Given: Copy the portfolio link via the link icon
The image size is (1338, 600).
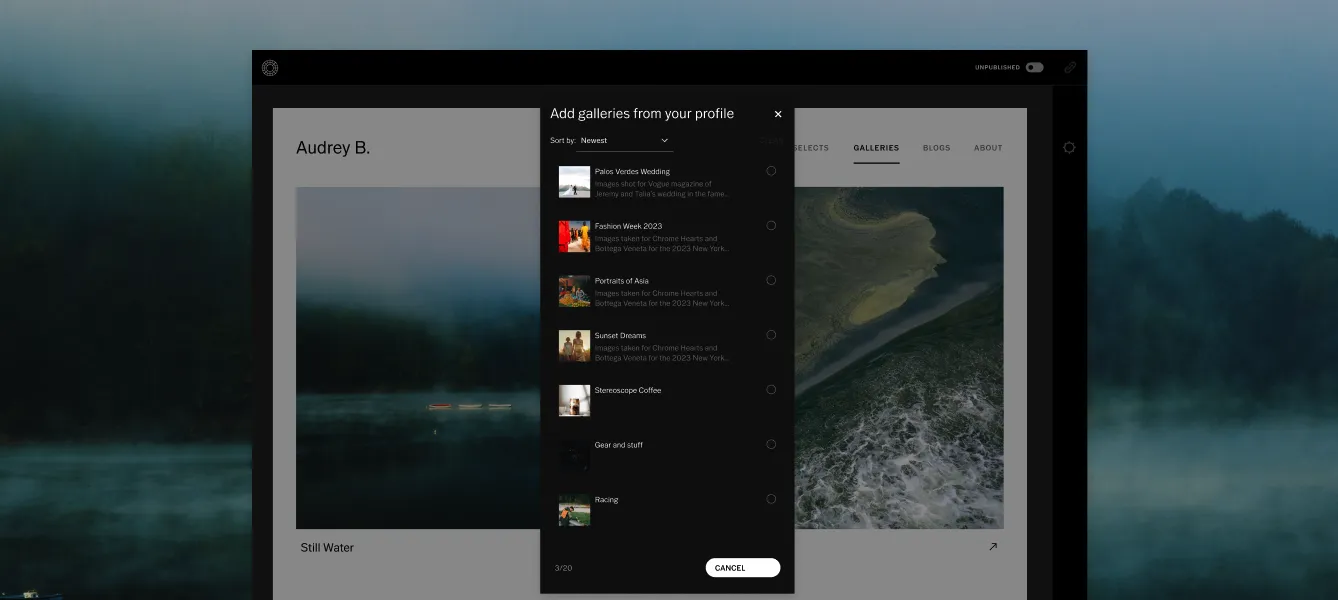Looking at the screenshot, I should click(1069, 68).
